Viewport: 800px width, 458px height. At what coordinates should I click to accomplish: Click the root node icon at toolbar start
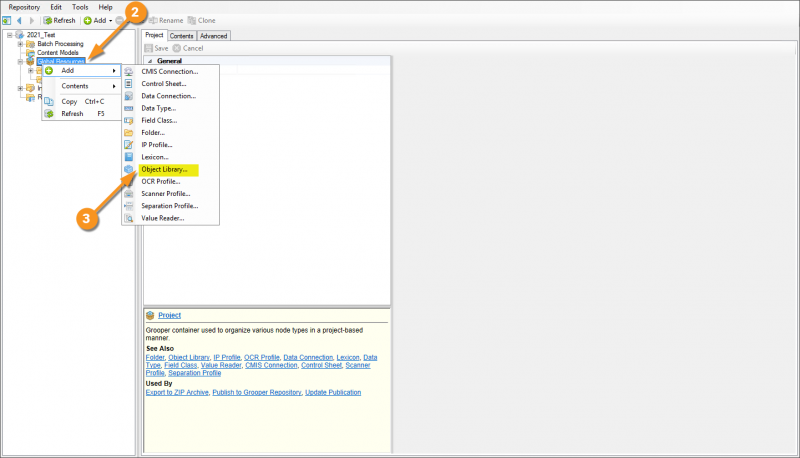coord(7,20)
